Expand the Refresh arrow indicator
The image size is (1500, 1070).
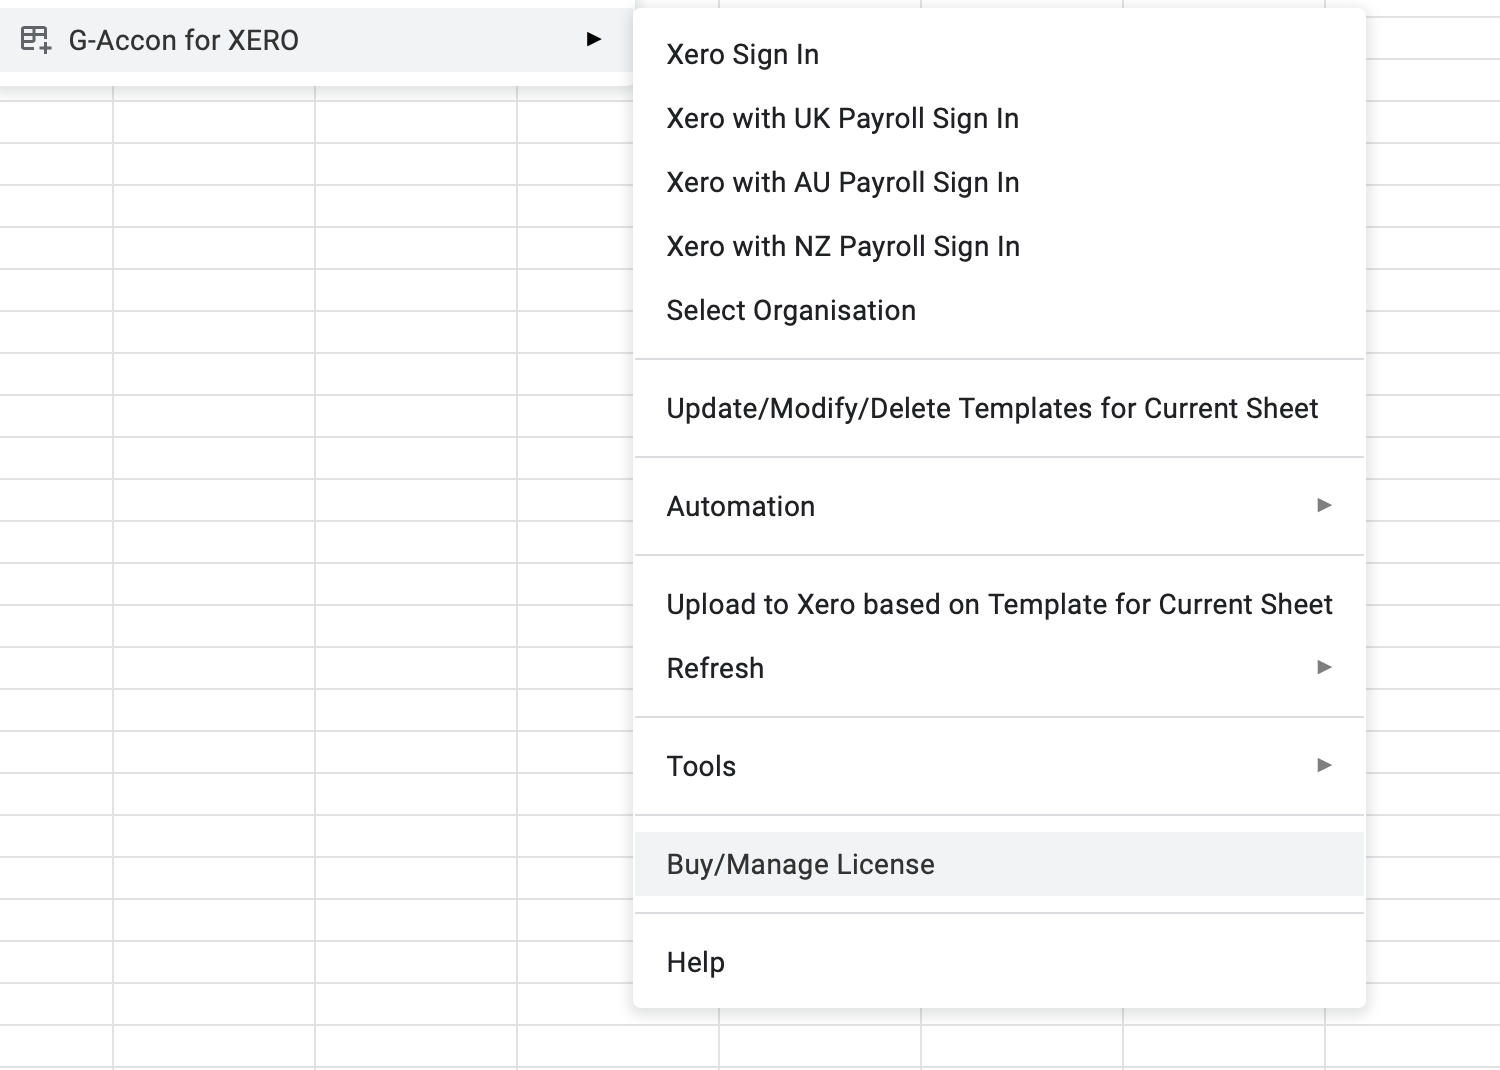[1324, 667]
